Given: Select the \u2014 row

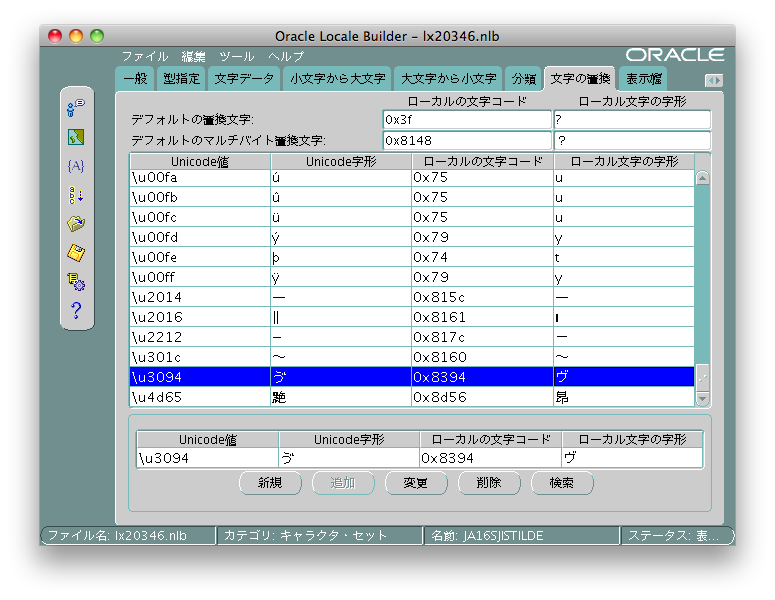Looking at the screenshot, I should pyautogui.click(x=412, y=298).
